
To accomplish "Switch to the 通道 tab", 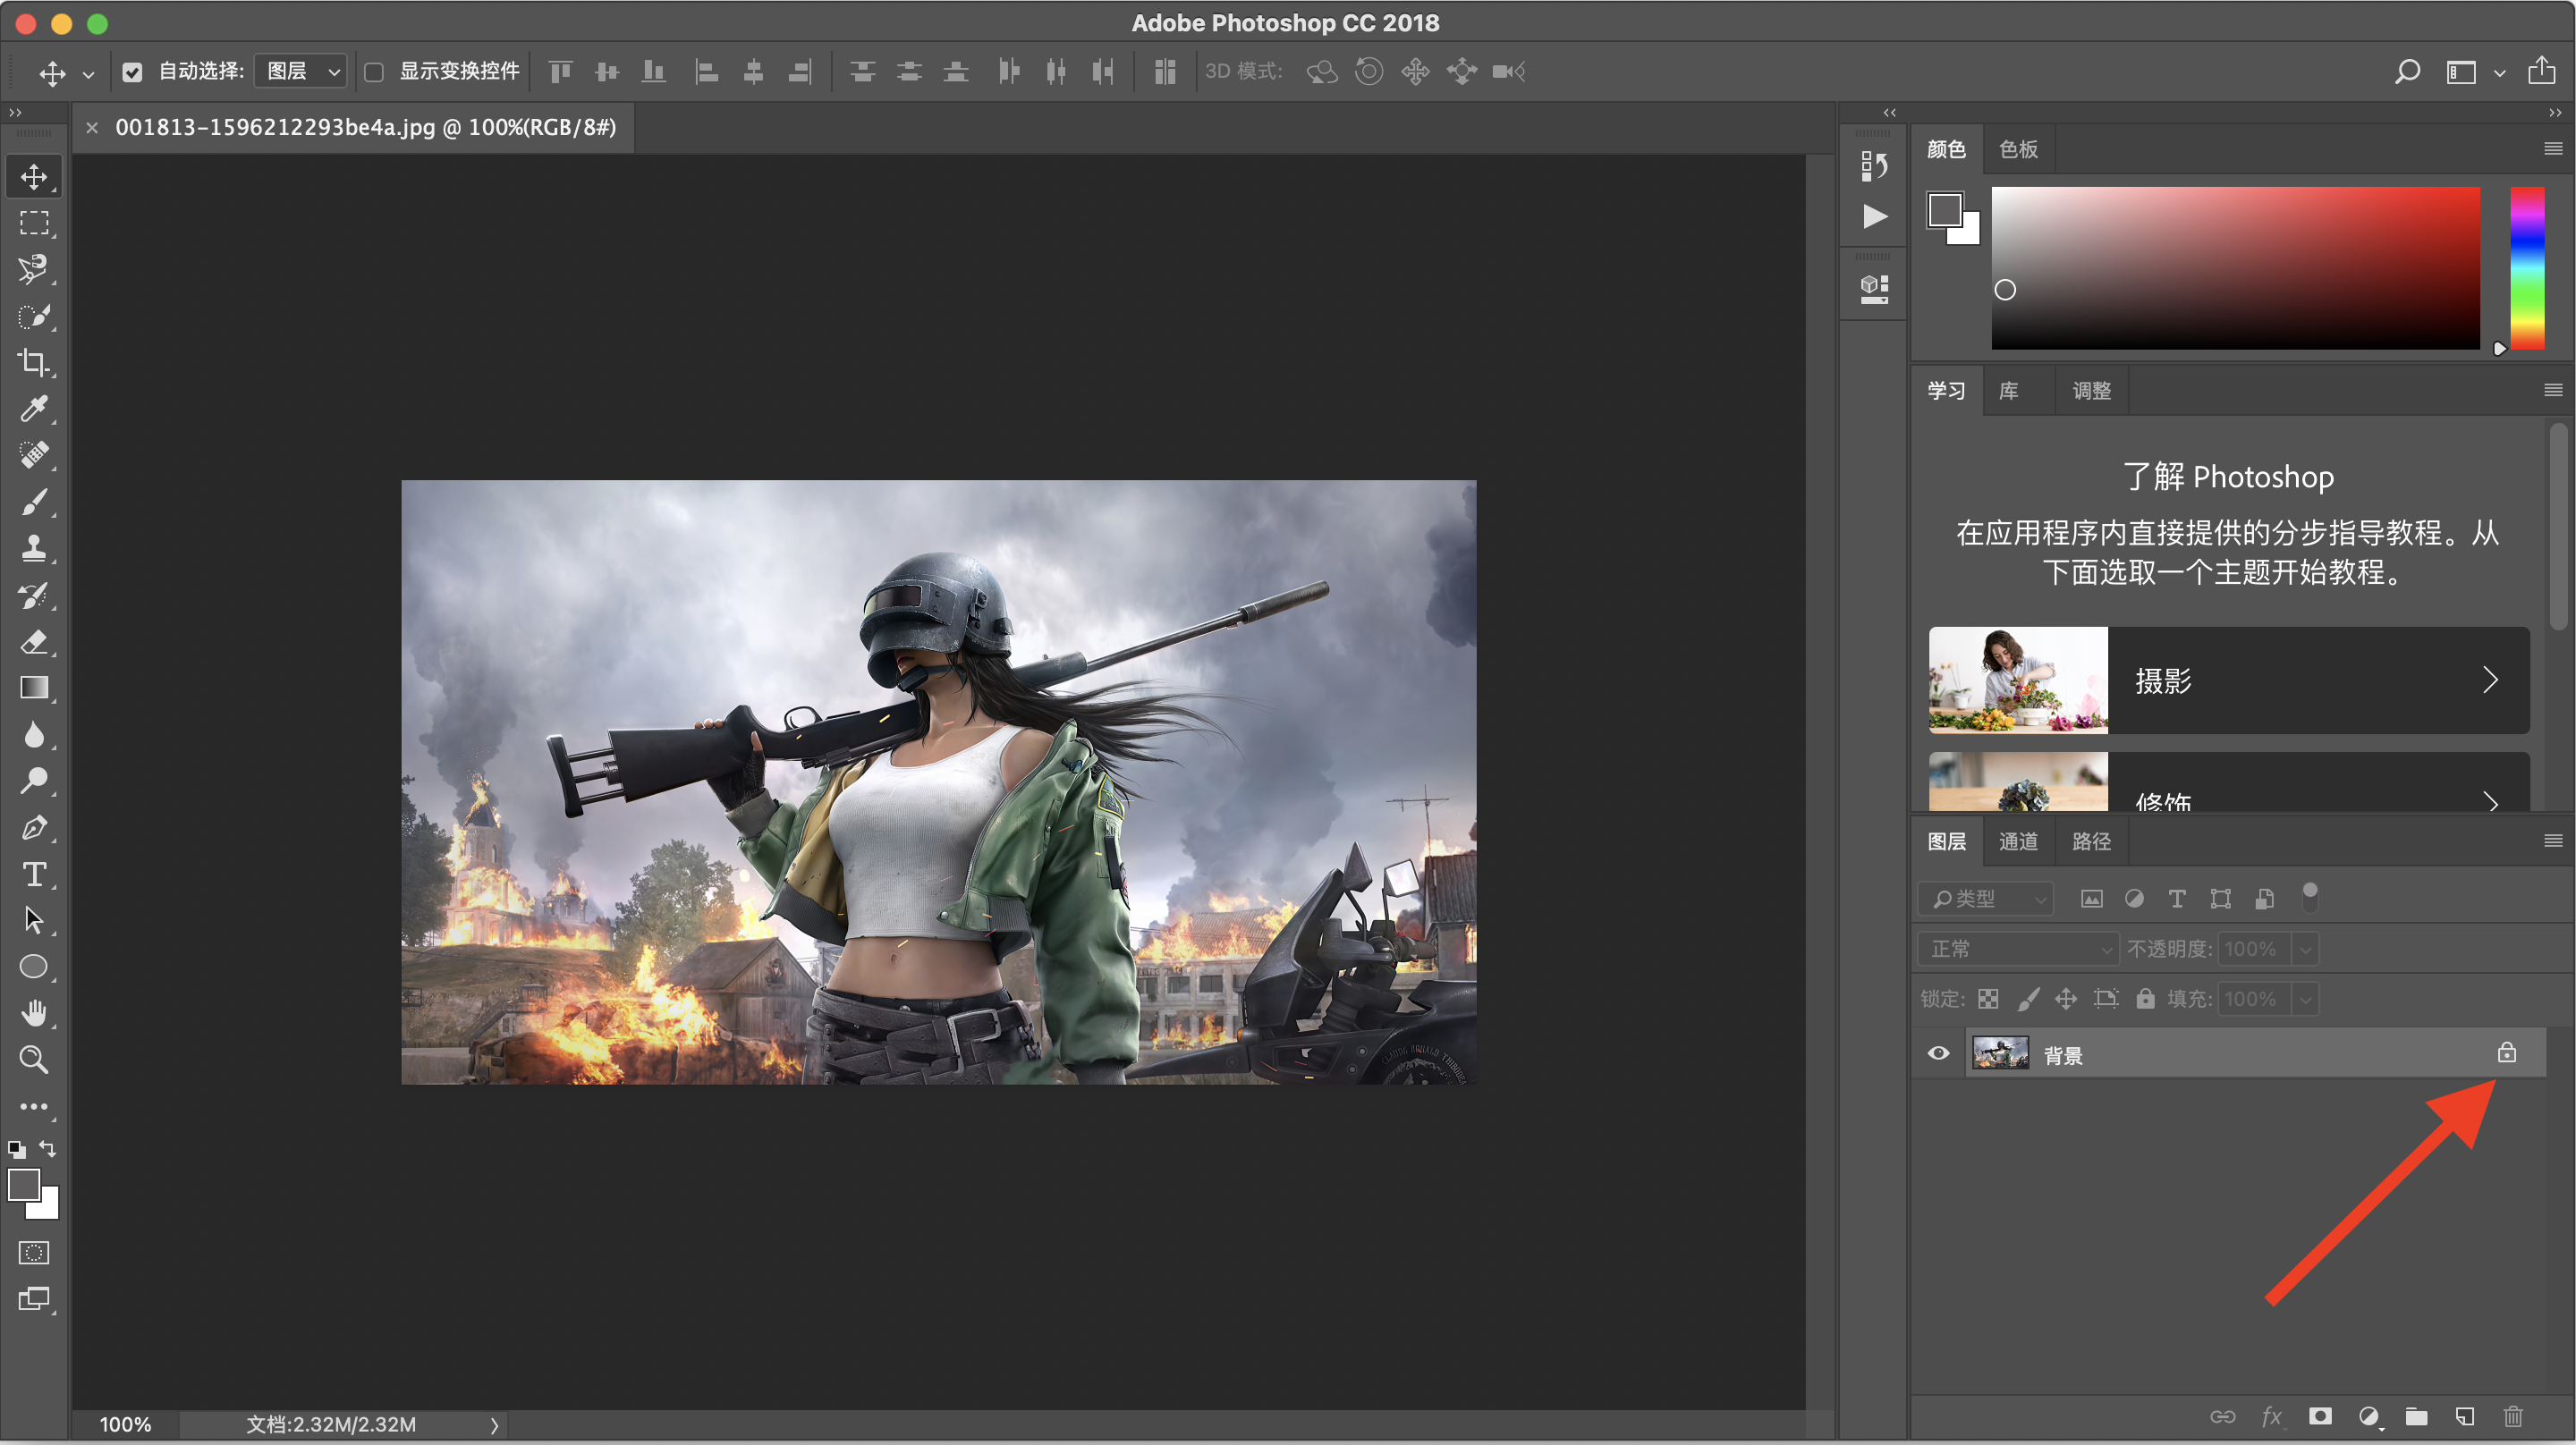I will click(x=2018, y=841).
